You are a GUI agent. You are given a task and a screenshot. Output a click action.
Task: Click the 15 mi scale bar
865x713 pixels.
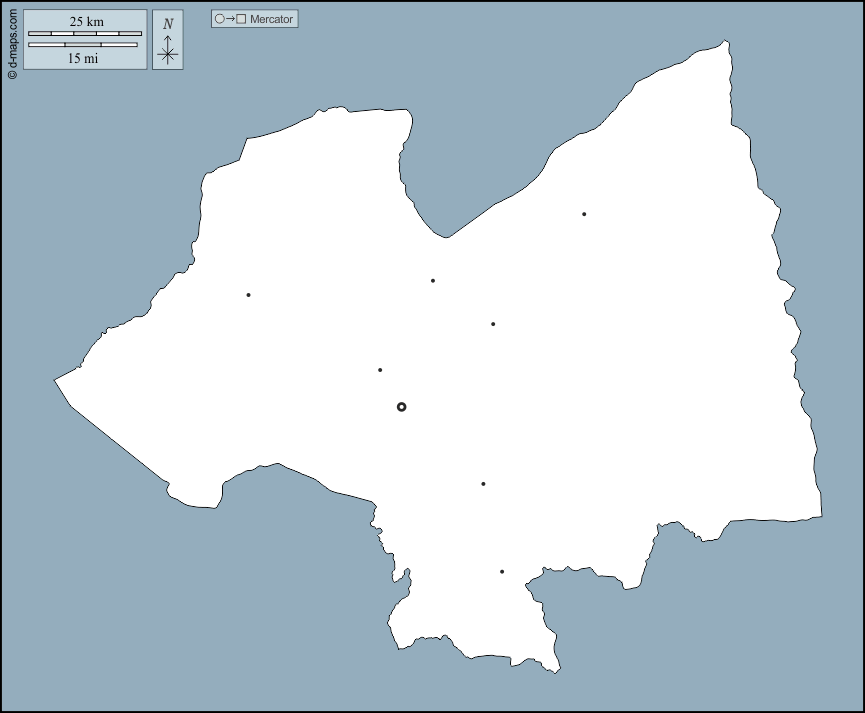click(83, 45)
